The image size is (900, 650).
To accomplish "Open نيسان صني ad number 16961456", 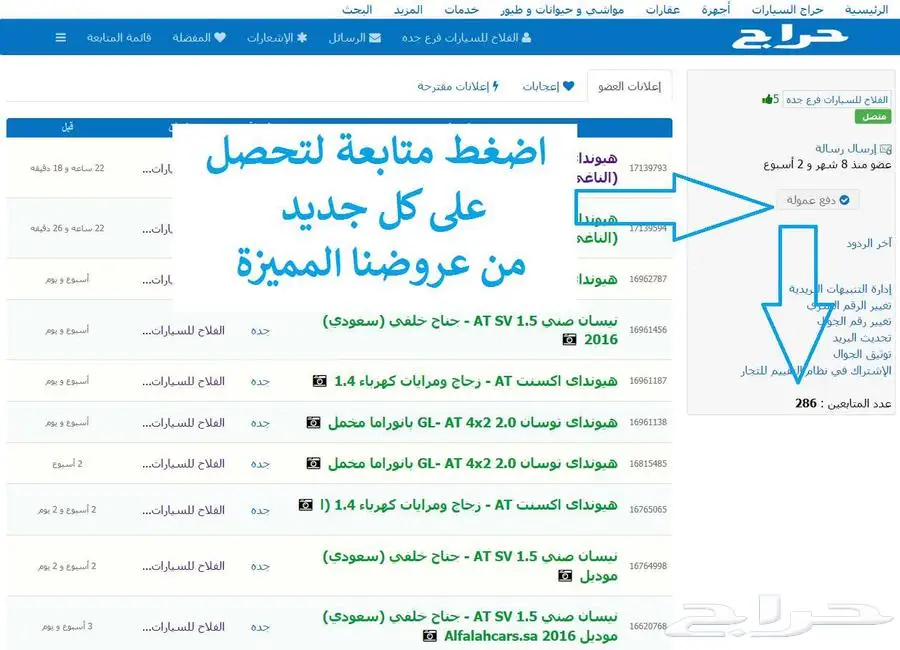I will [x=470, y=330].
